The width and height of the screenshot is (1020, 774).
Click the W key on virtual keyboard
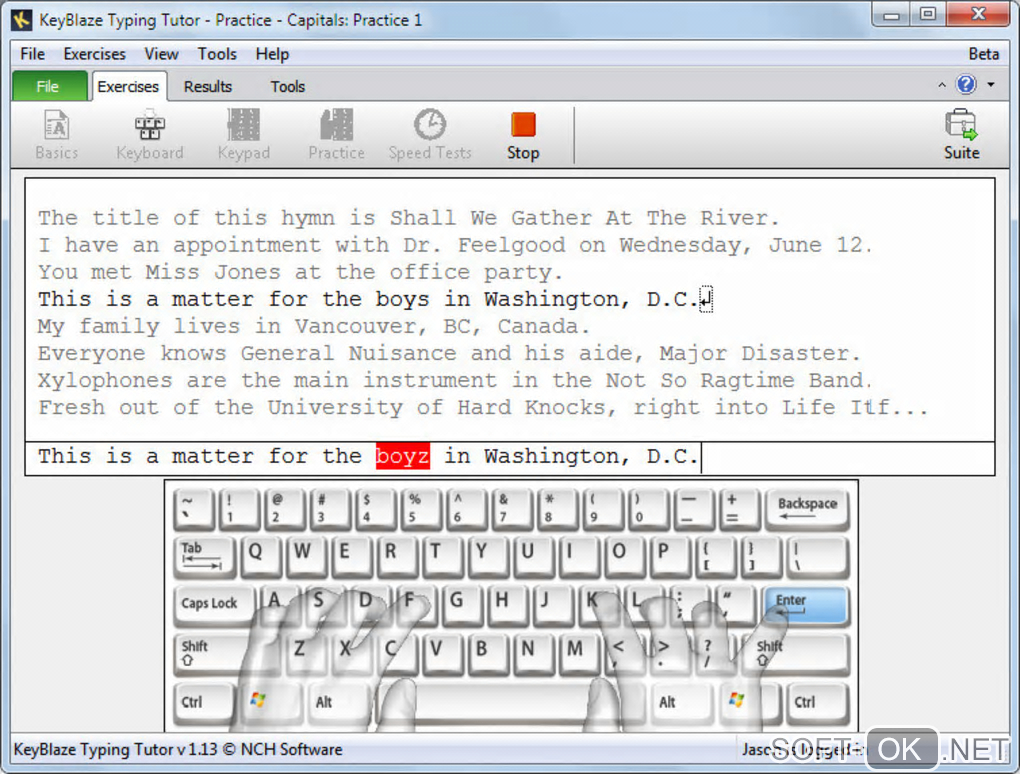click(x=306, y=557)
